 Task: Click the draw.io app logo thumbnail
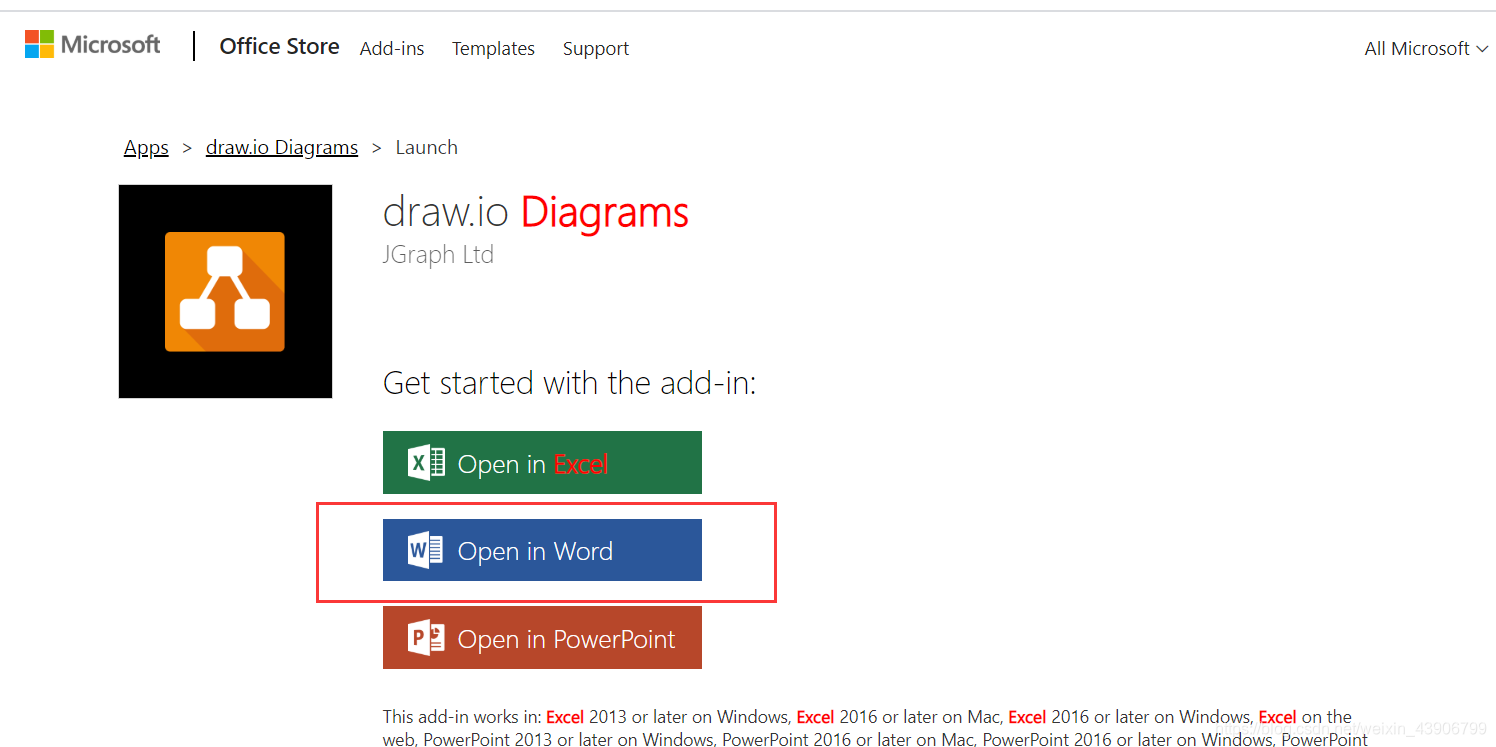tap(225, 291)
